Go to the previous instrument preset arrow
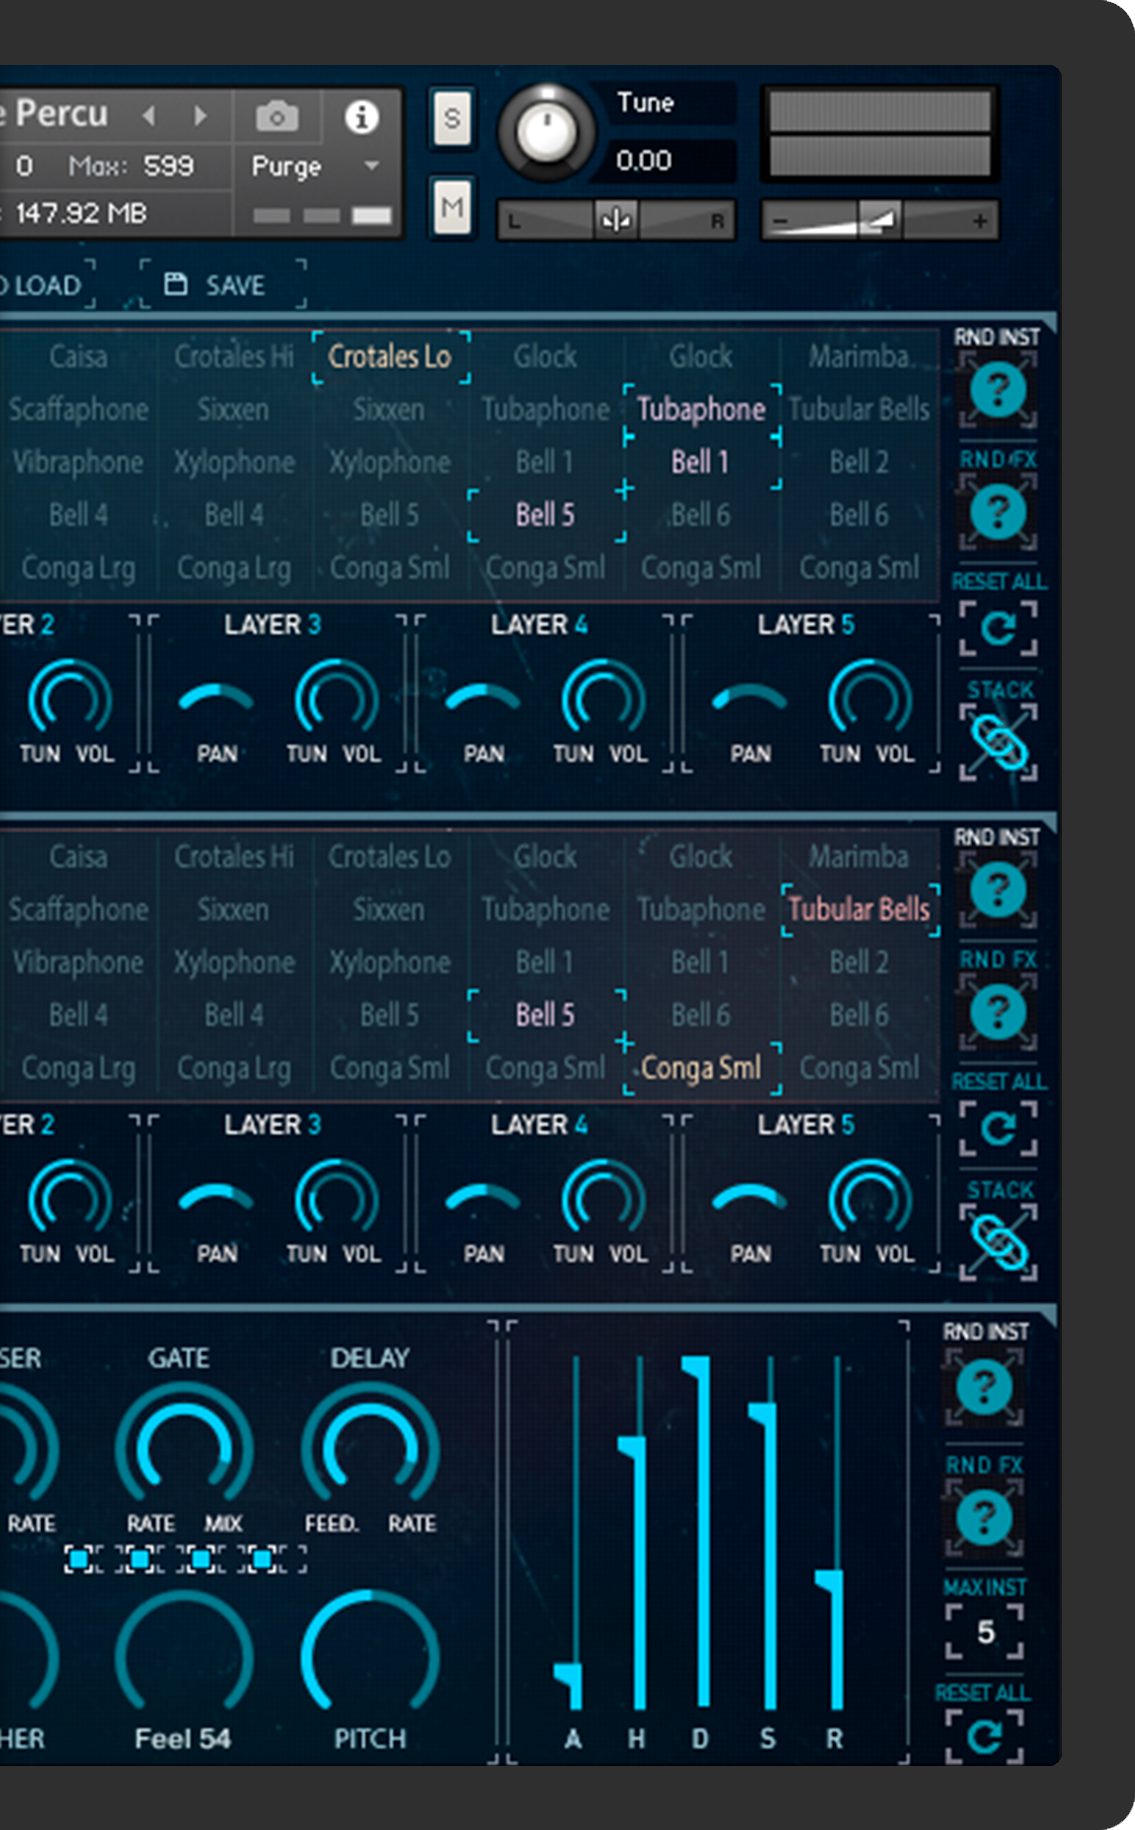The width and height of the screenshot is (1135, 1830). click(149, 116)
